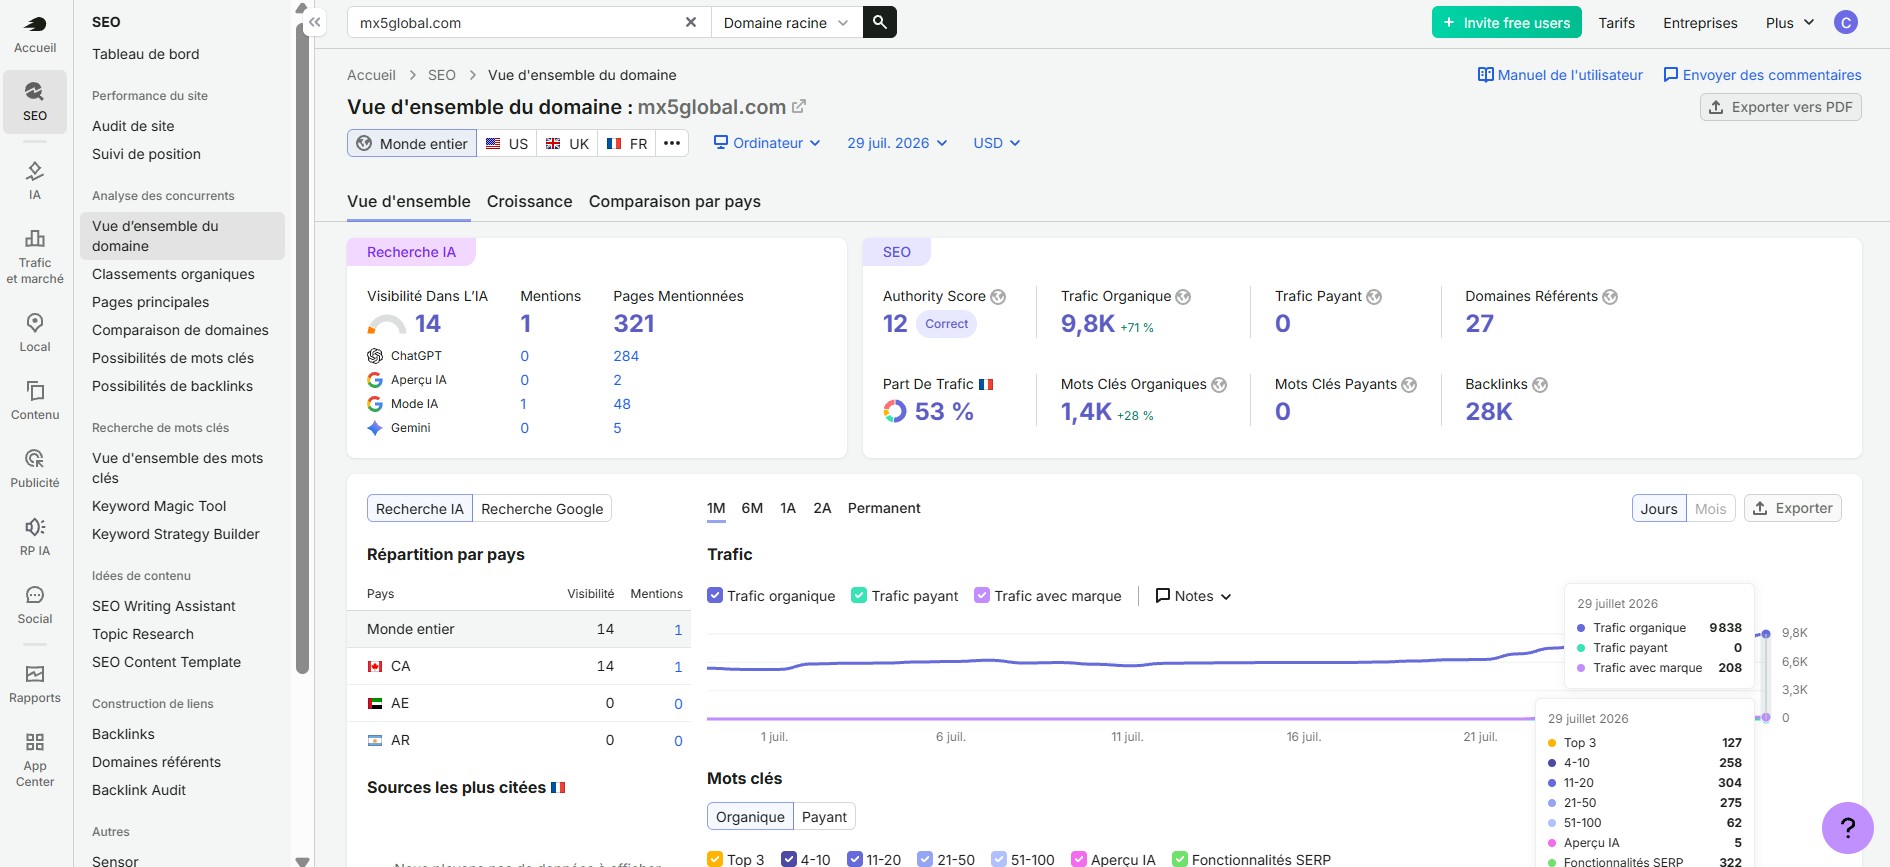This screenshot has width=1890, height=867.
Task: Toggle the 51-100 keywords checkbox
Action: [x=999, y=859]
